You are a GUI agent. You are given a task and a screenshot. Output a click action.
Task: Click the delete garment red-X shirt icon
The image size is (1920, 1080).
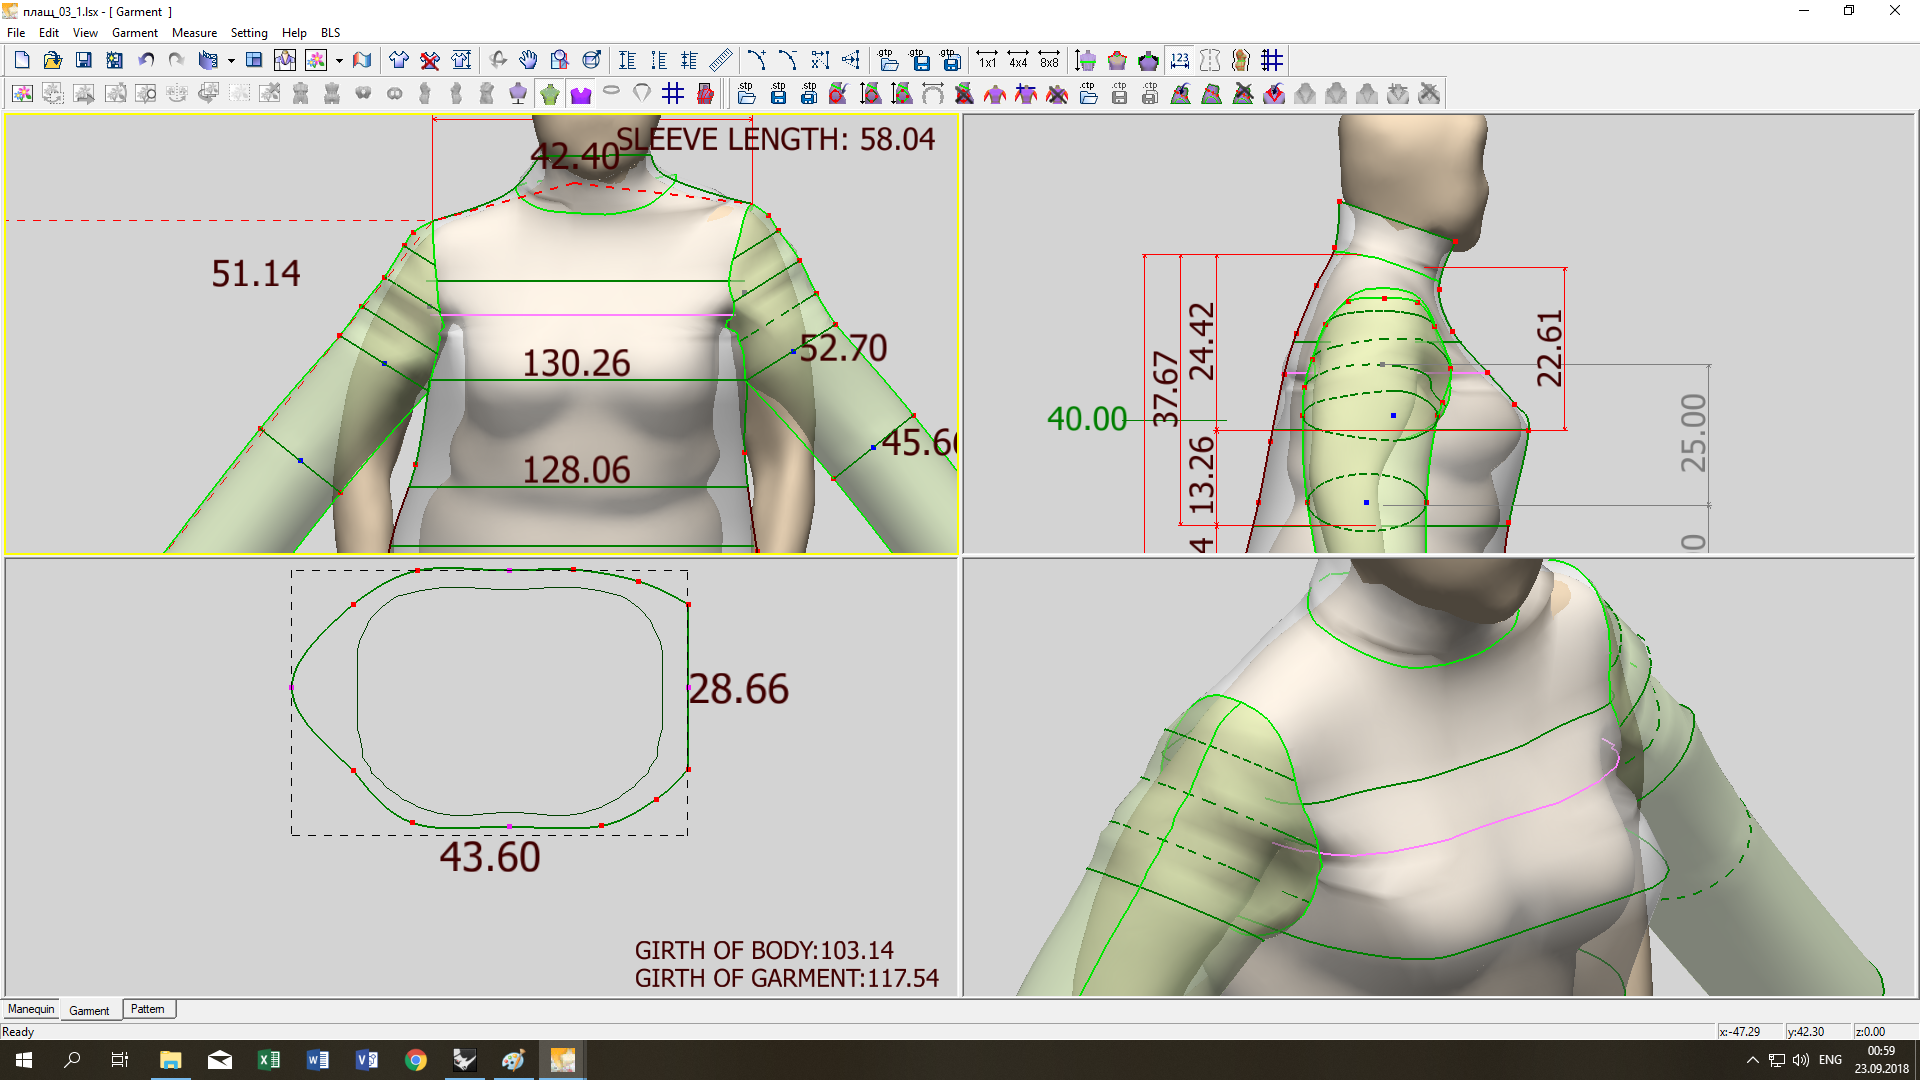tap(430, 61)
